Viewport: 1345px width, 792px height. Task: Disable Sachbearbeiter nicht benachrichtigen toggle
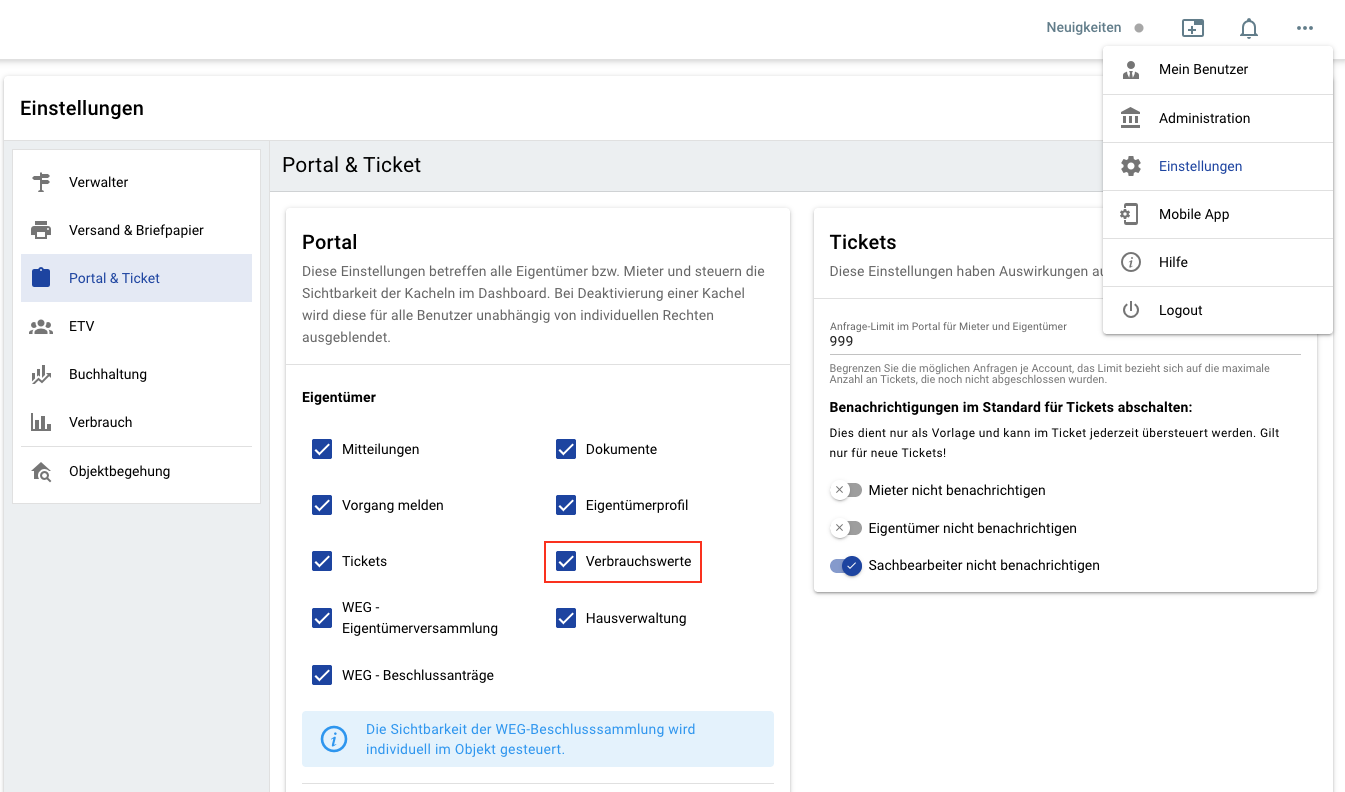point(846,565)
